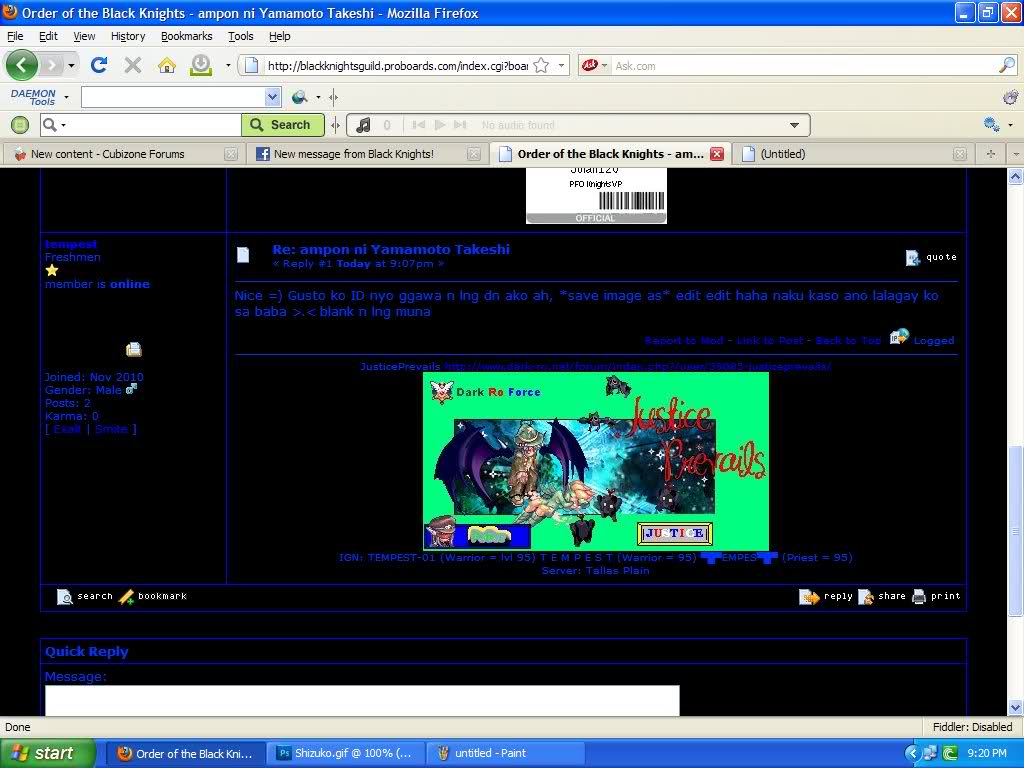
Task: Click the Justice Prevails signature image
Action: click(596, 462)
